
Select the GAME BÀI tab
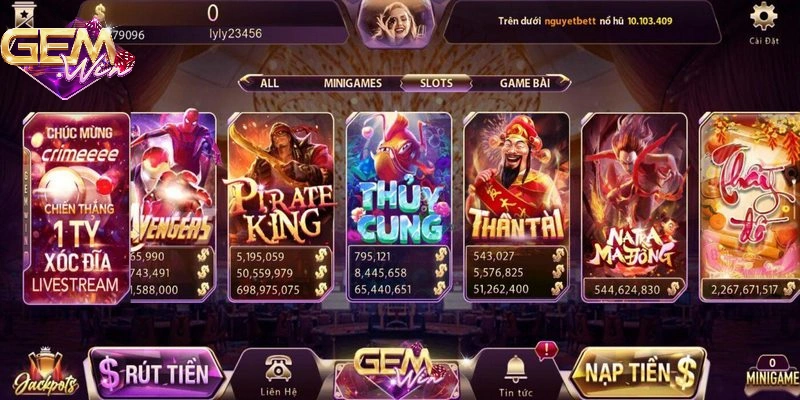coord(524,83)
